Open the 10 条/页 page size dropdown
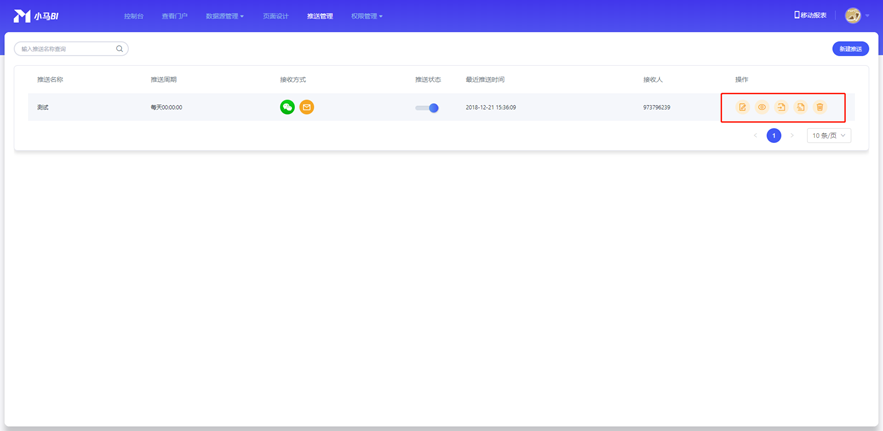The width and height of the screenshot is (883, 431). pyautogui.click(x=828, y=135)
